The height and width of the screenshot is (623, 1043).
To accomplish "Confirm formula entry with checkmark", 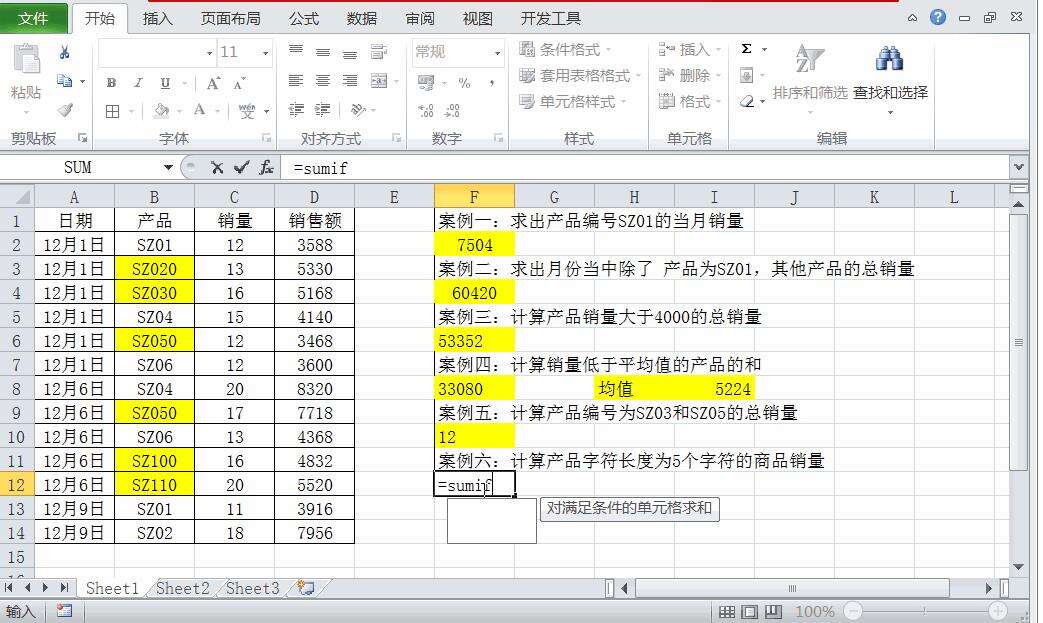I will click(241, 168).
